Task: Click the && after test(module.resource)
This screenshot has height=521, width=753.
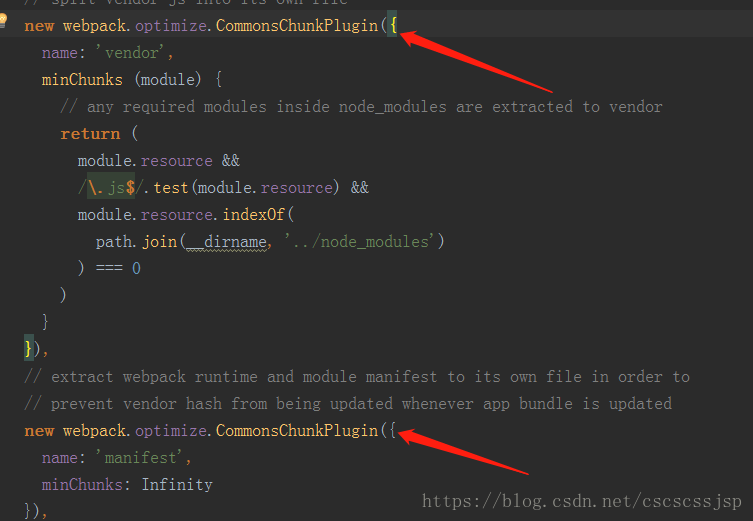Action: (x=360, y=188)
